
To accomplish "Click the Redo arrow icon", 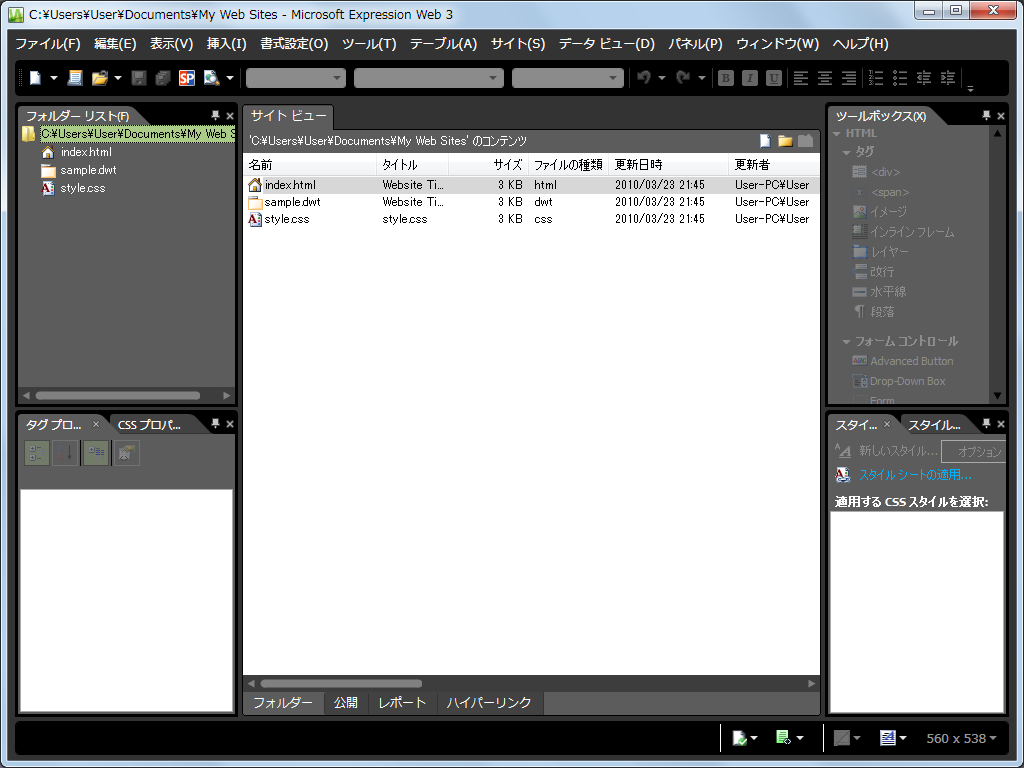I will 684,78.
